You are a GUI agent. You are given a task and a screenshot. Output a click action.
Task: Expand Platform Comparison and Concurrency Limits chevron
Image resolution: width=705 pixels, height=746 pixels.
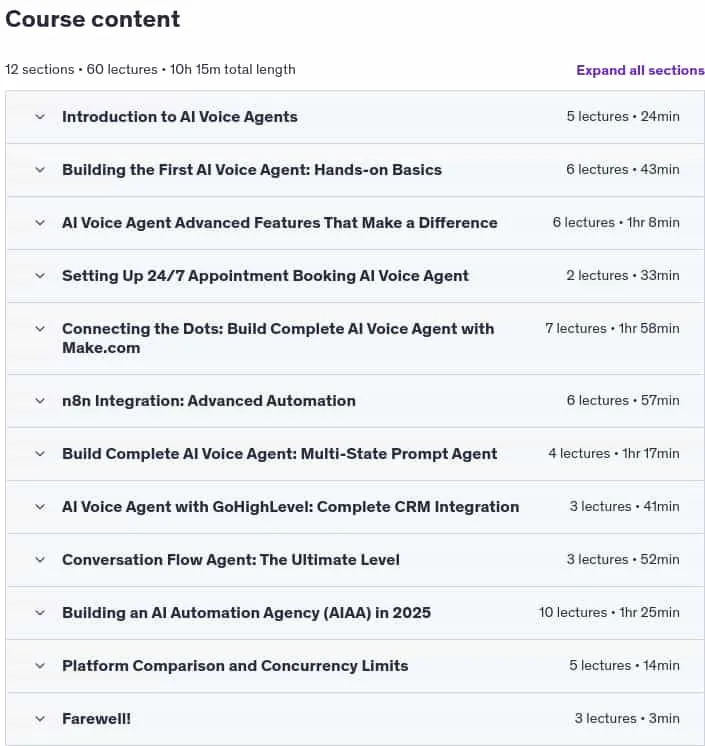coord(40,666)
